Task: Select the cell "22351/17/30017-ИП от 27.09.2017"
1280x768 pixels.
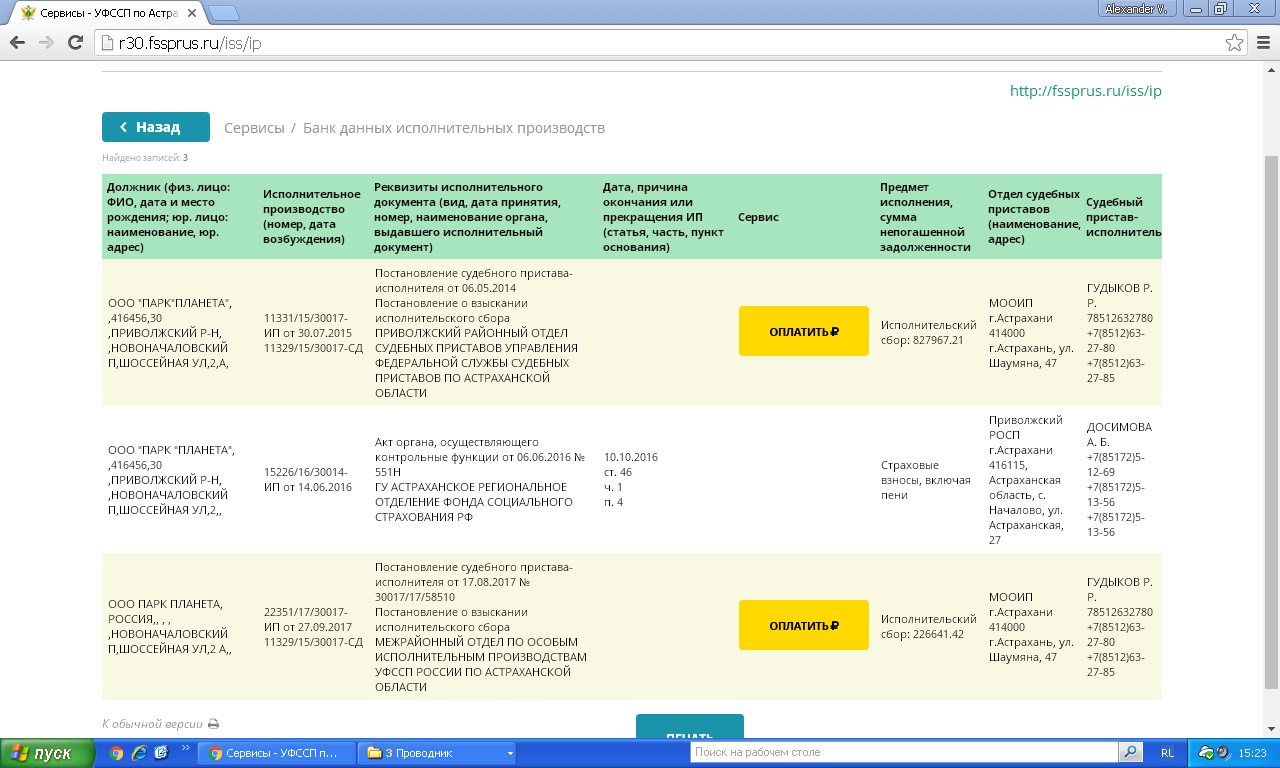Action: (312, 626)
